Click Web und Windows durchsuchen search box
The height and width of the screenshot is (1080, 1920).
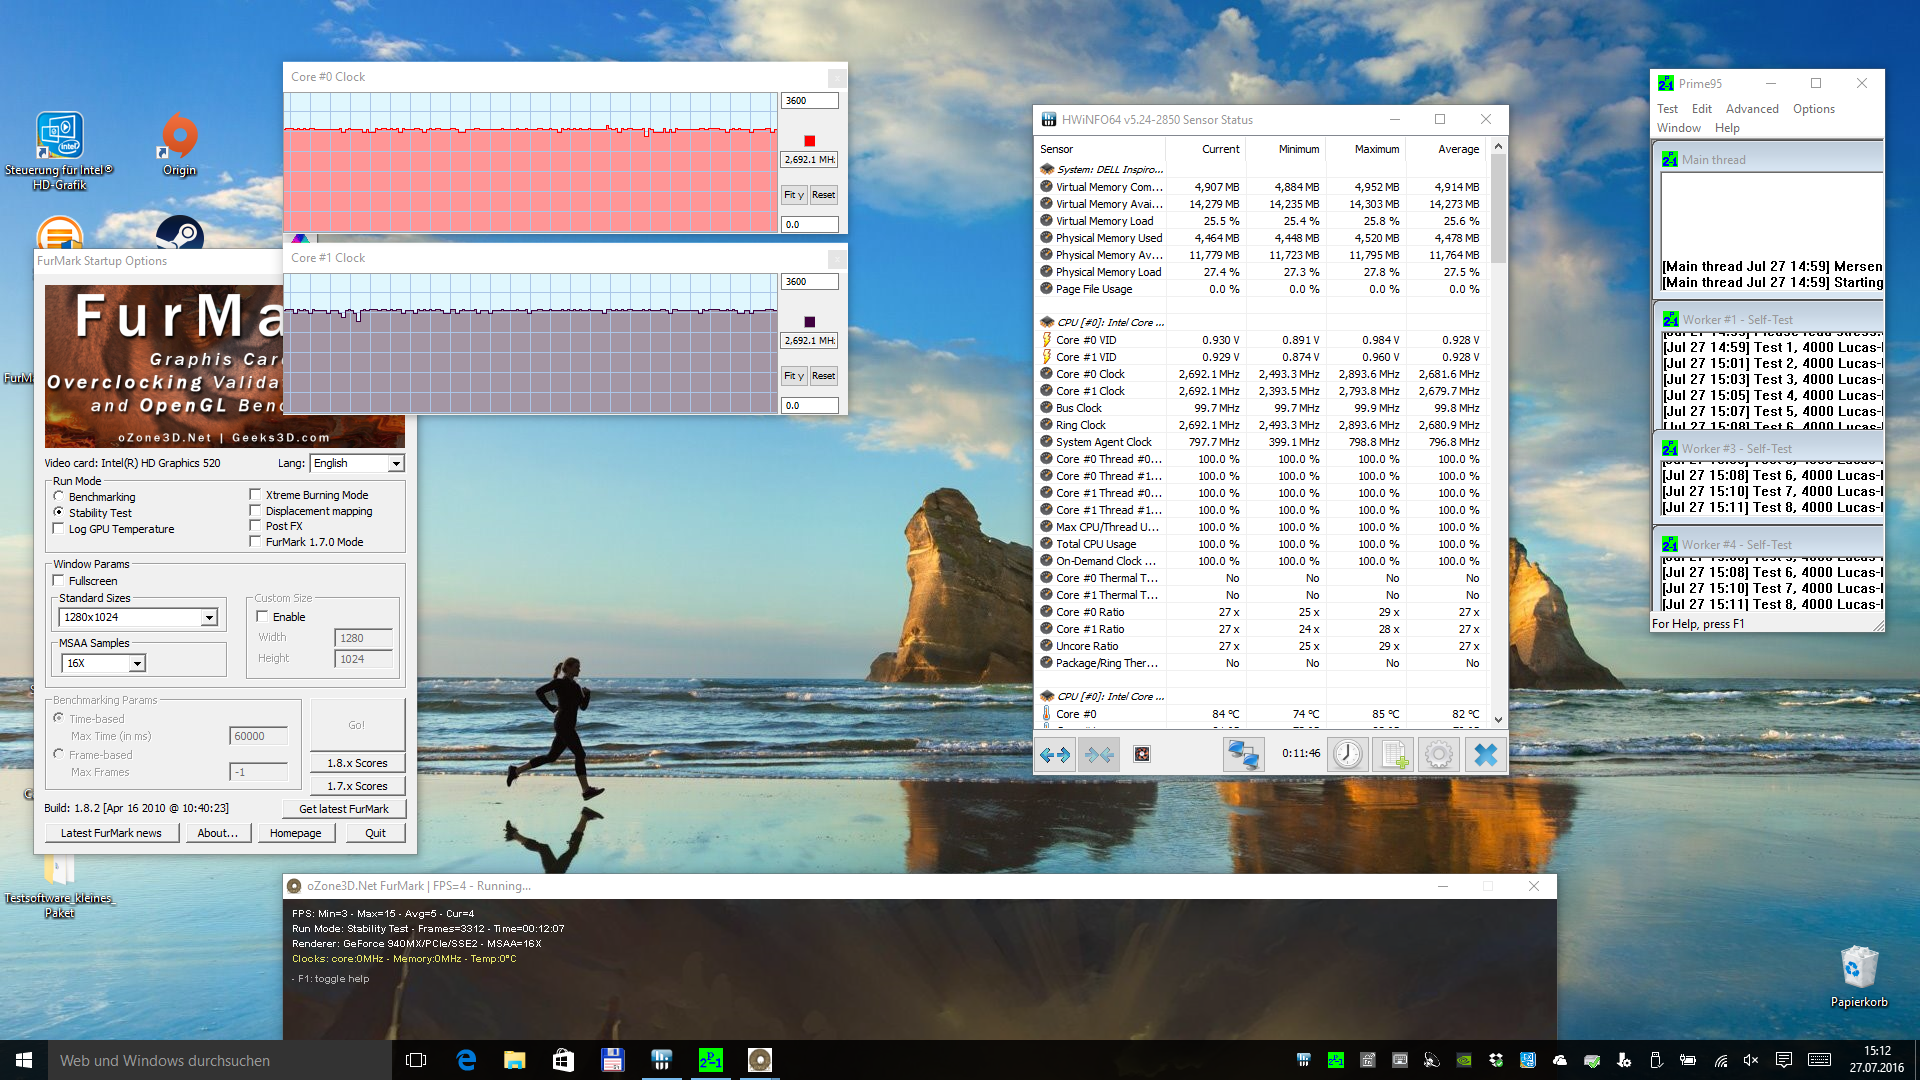coord(220,1060)
